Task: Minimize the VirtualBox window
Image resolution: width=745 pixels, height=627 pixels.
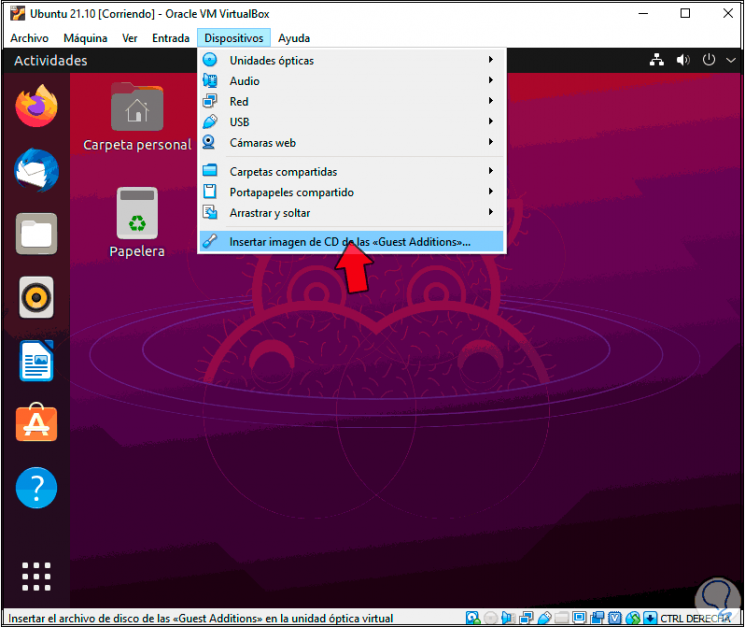Action: (643, 13)
